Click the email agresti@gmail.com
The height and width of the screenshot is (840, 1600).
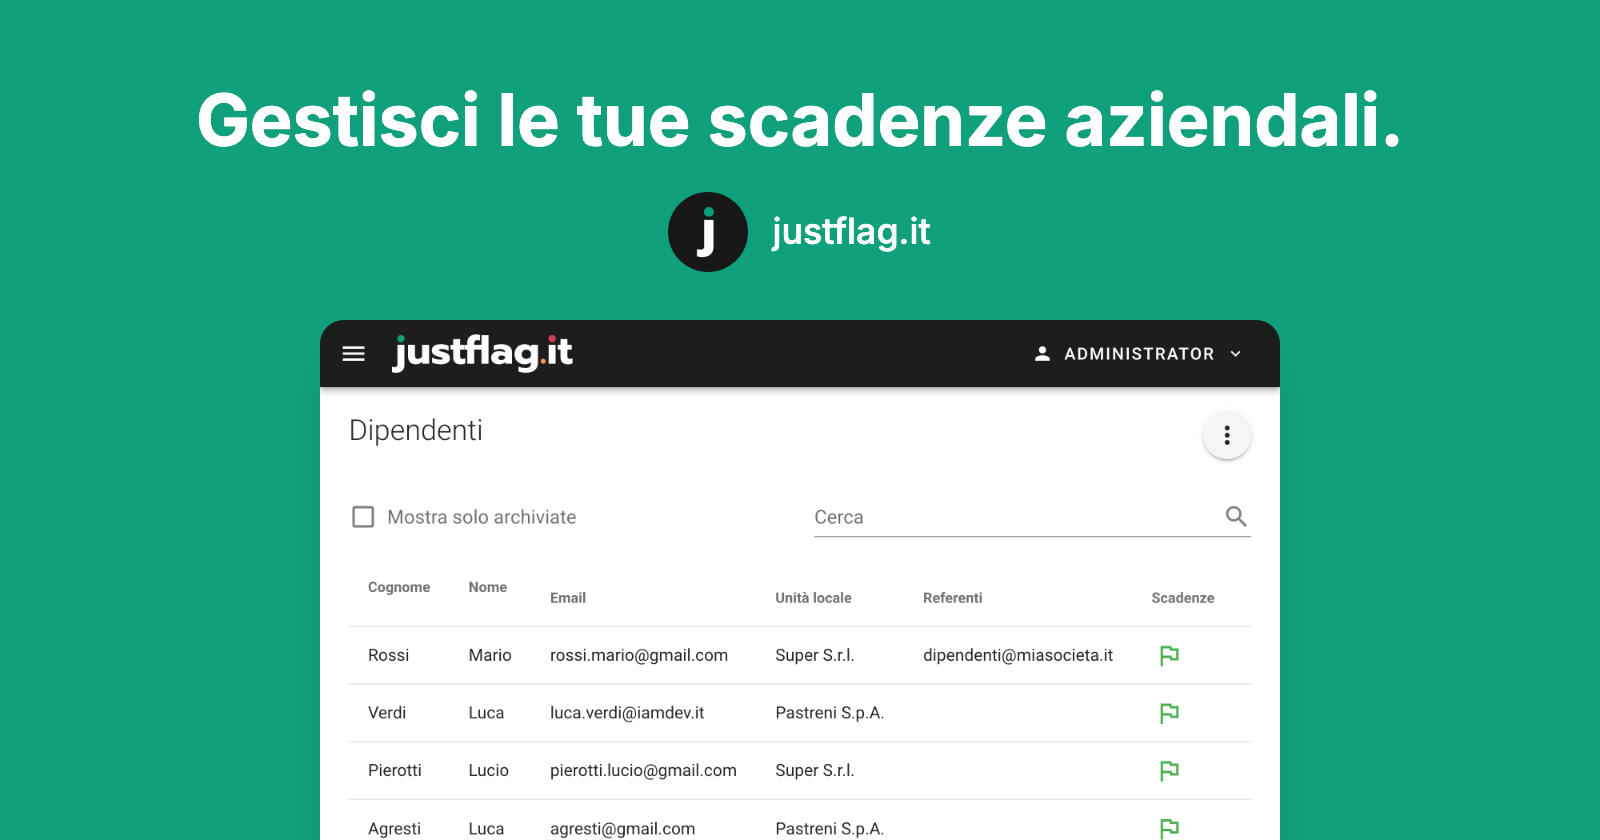point(622,829)
